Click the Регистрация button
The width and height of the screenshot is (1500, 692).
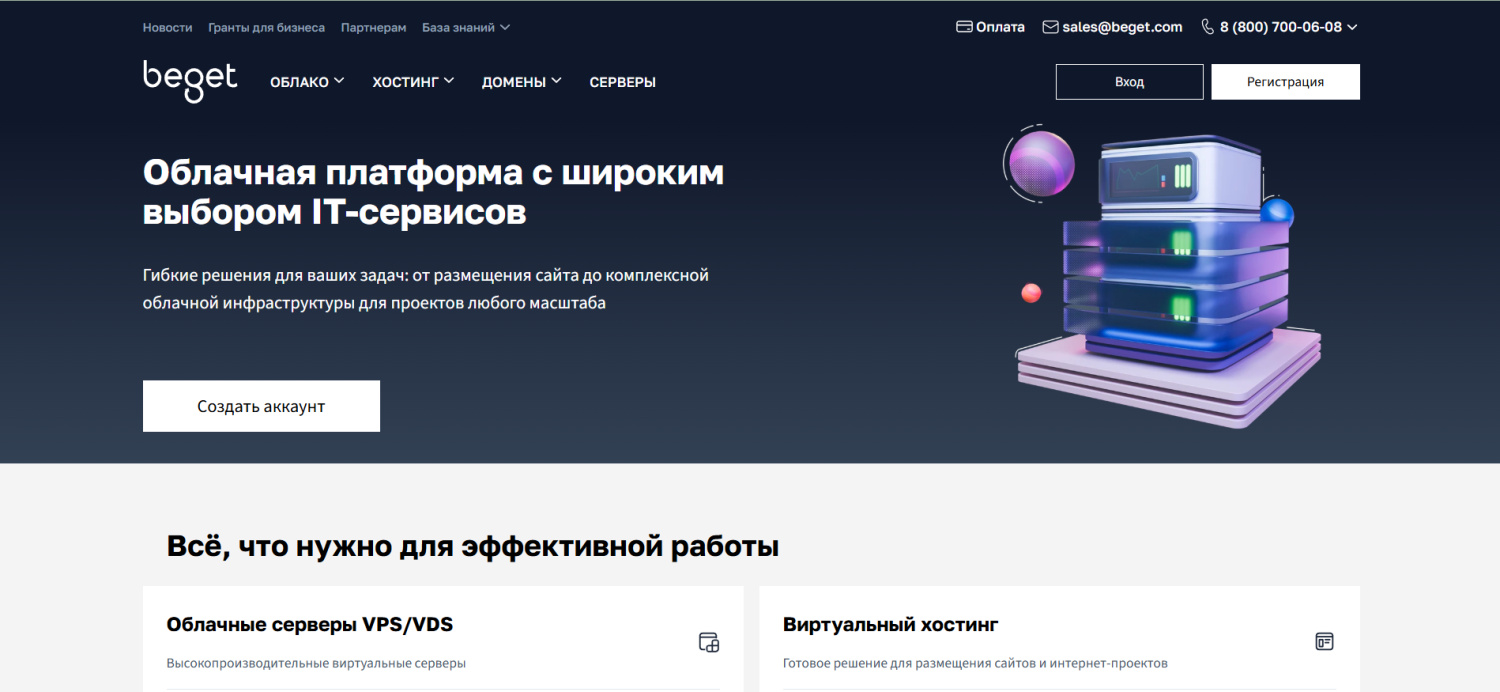pos(1285,82)
